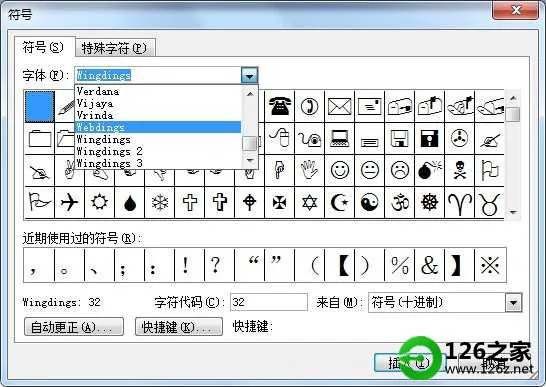The height and width of the screenshot is (387, 546).
Task: Select the water droplet symbol
Action: point(130,202)
